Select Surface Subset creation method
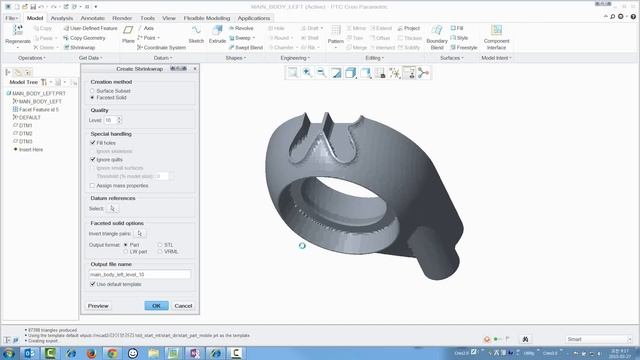 pos(92,91)
